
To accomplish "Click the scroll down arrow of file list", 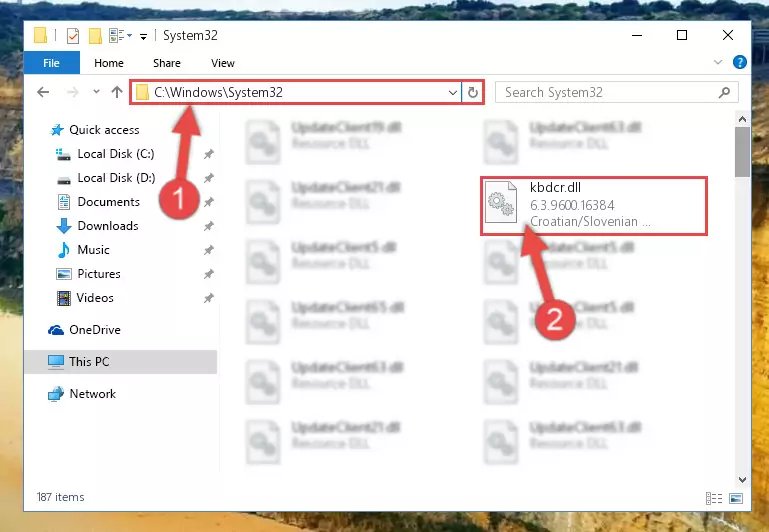I will pos(742,480).
